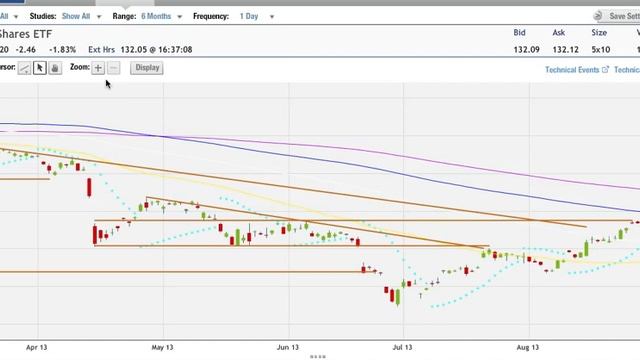
Task: Click the Display button
Action: [x=147, y=68]
